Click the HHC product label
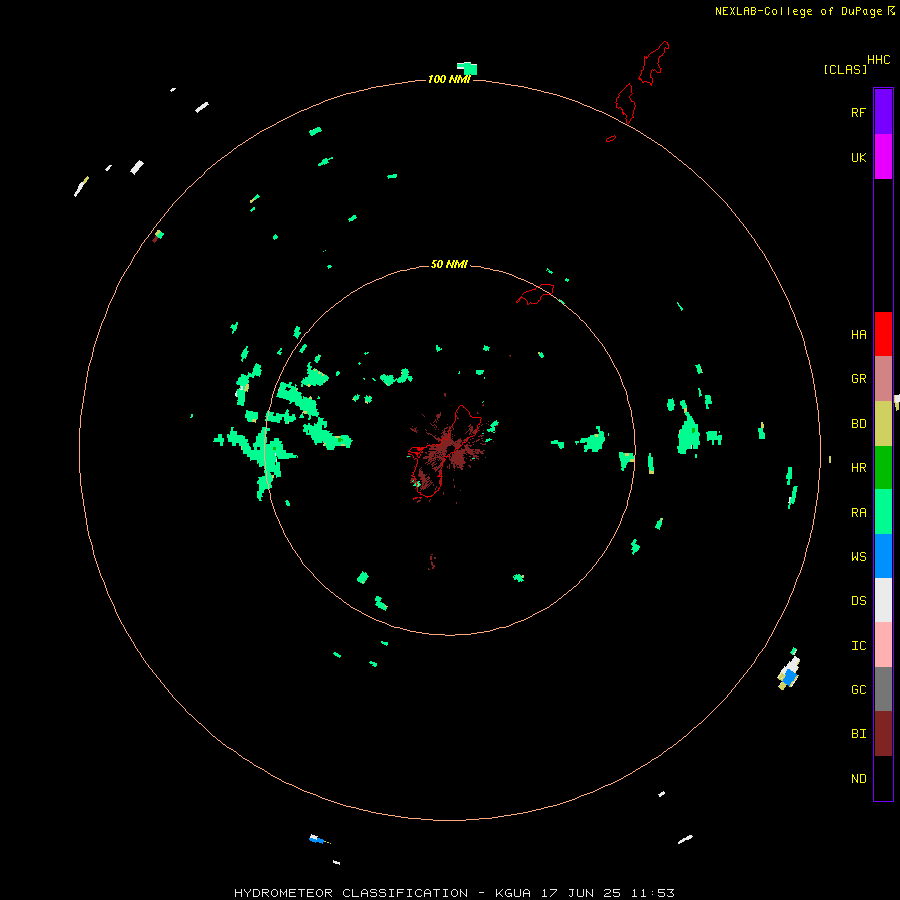 click(x=878, y=60)
